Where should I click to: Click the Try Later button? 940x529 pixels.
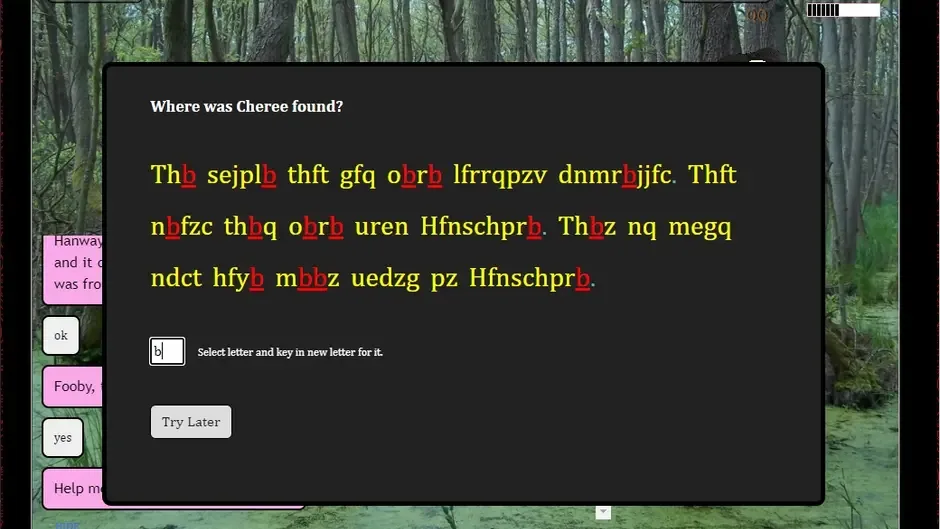tap(191, 422)
